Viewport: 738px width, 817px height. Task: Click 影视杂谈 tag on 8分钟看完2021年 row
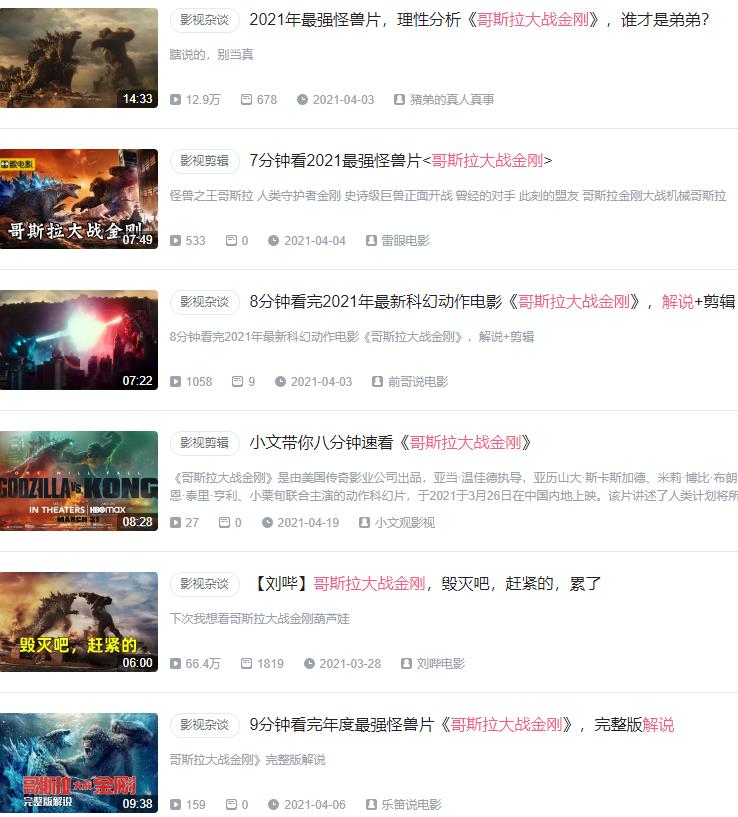204,302
